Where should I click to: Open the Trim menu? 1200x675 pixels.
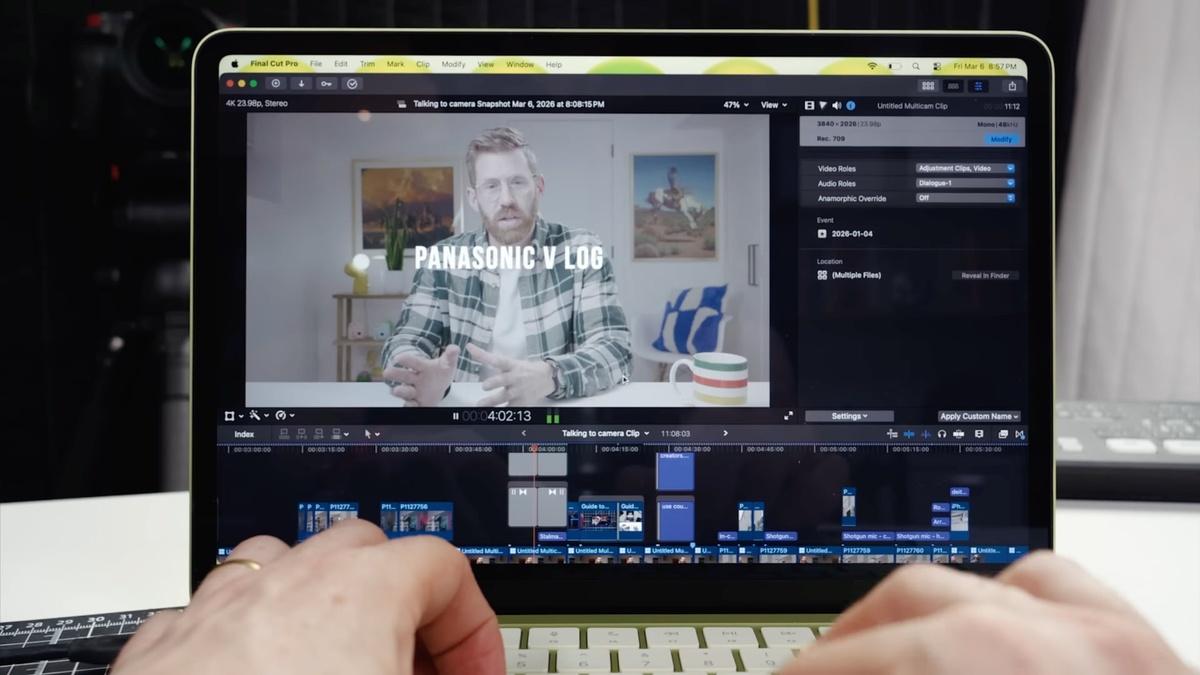click(367, 64)
